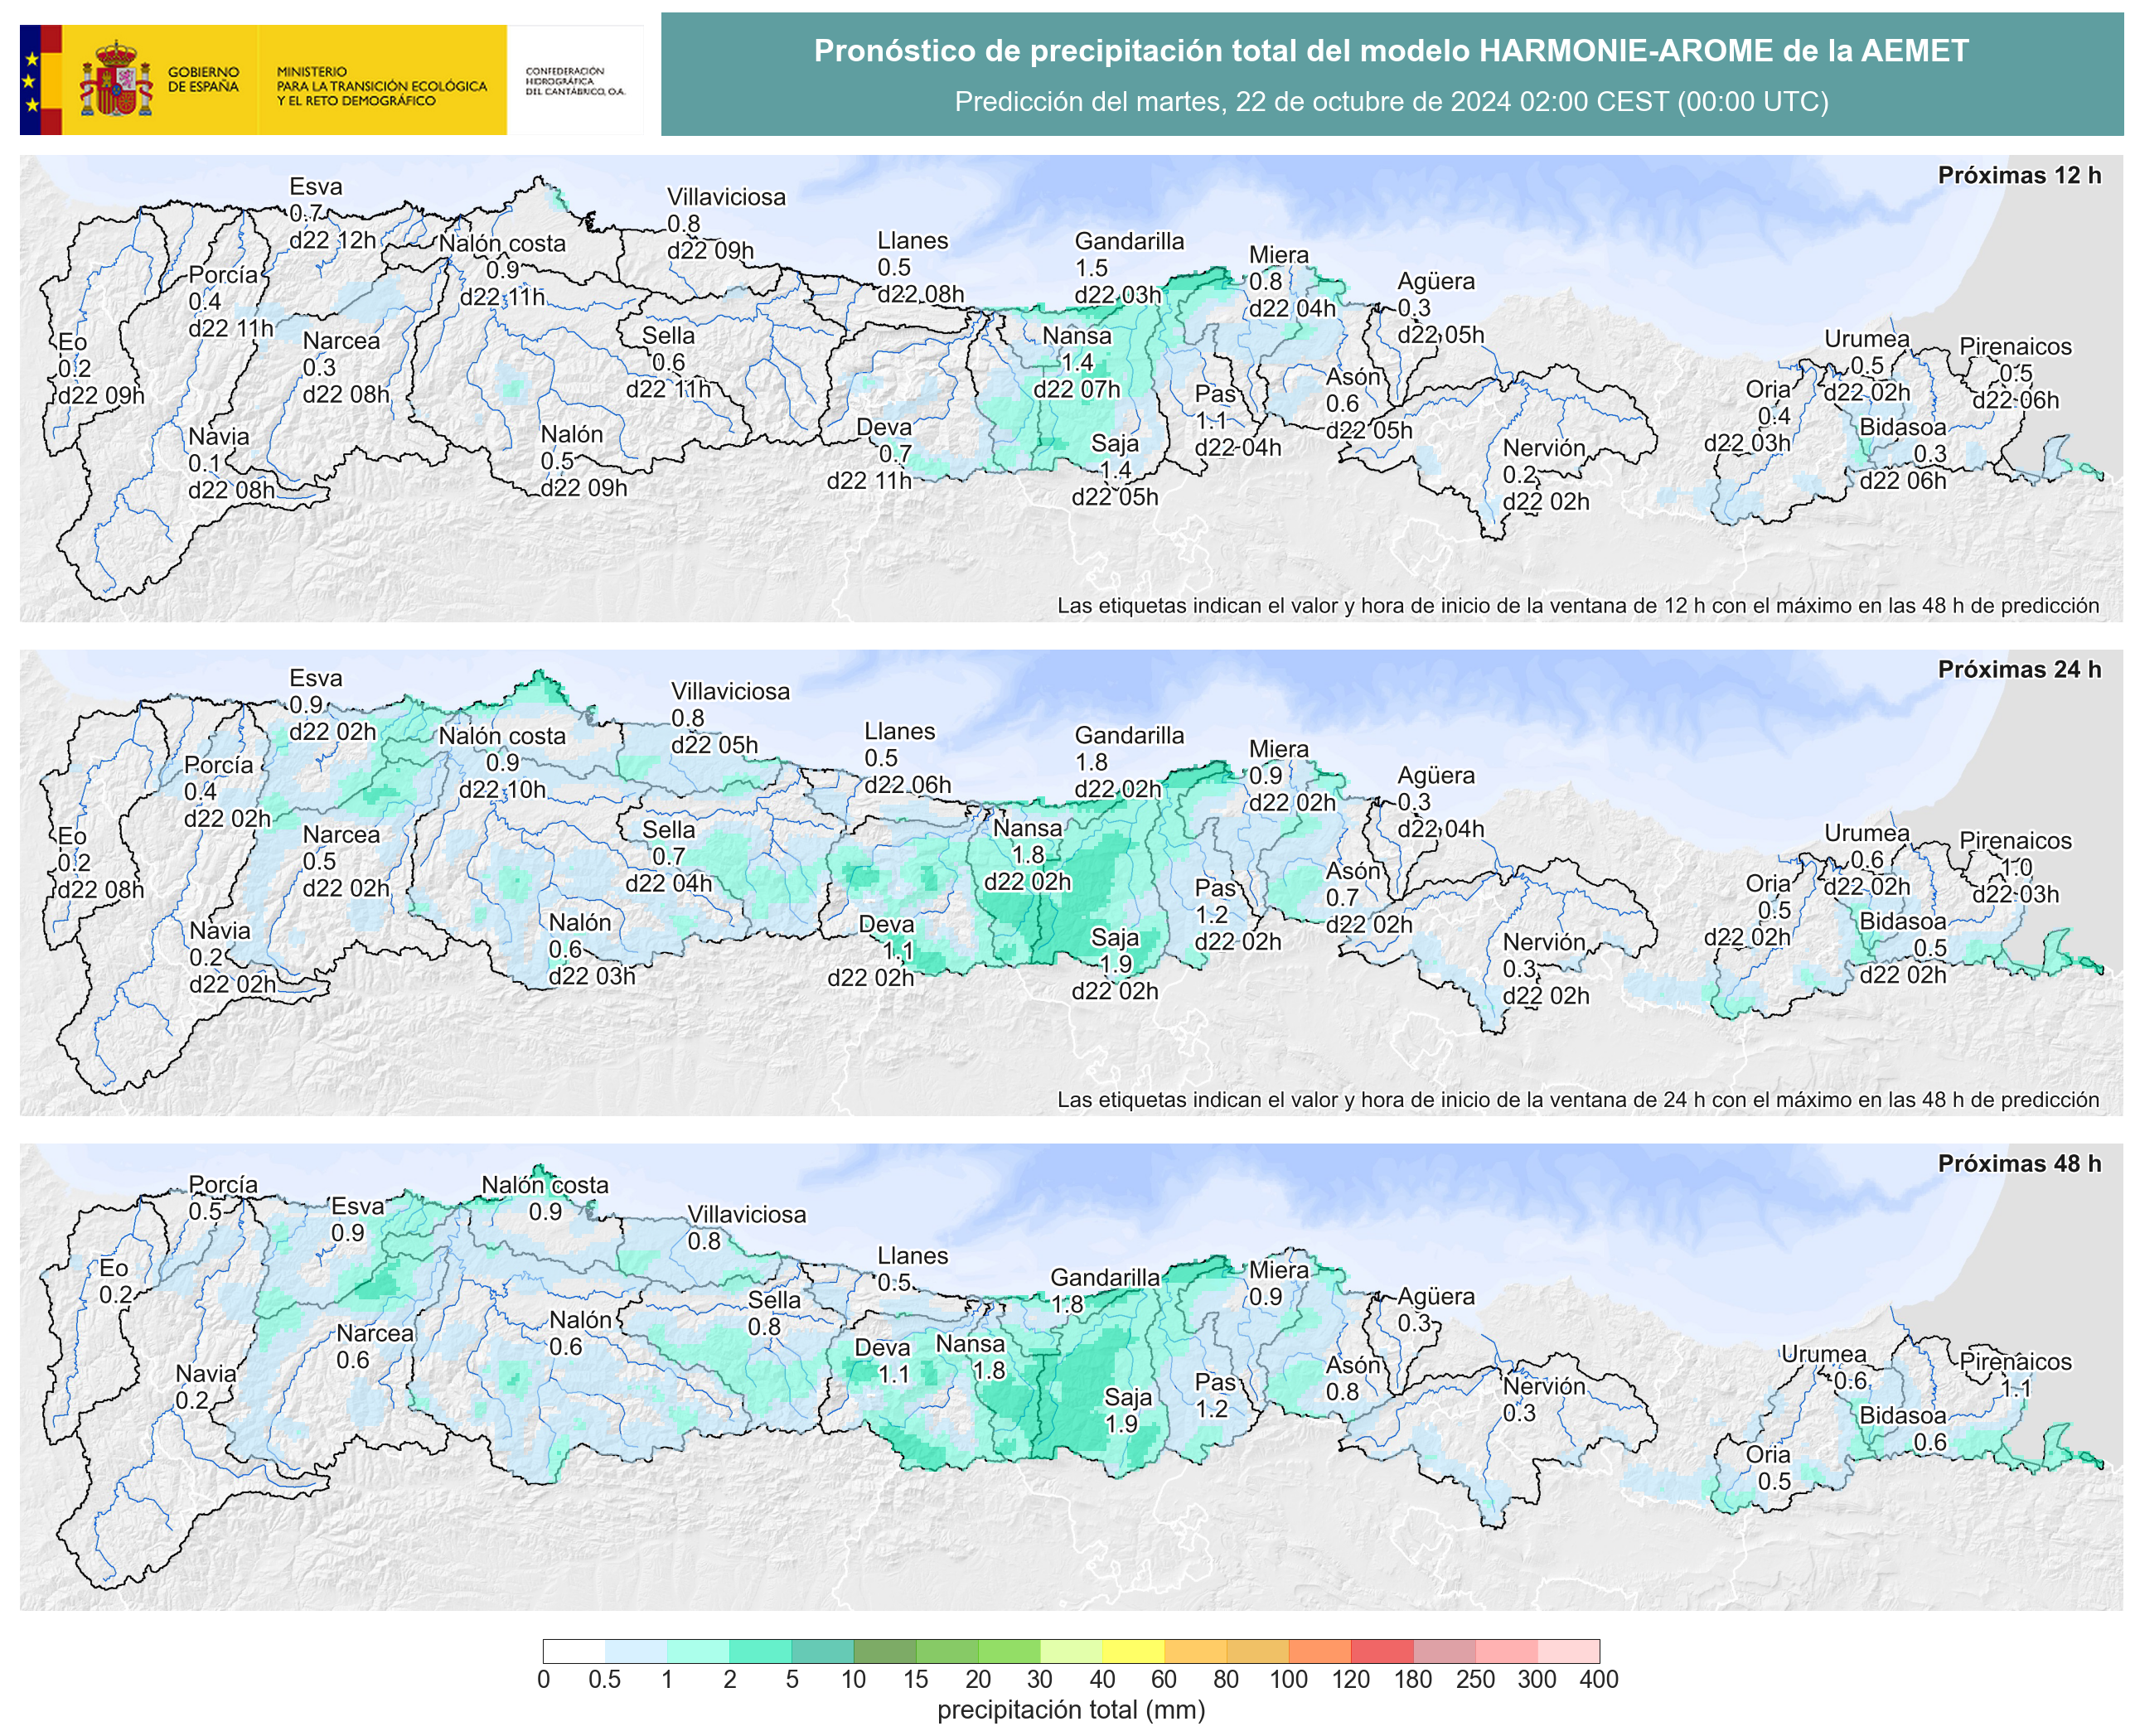Select the pale cyan 1–2 mm legend swatch
Screen dimensions: 2135x1736
click(x=698, y=1651)
